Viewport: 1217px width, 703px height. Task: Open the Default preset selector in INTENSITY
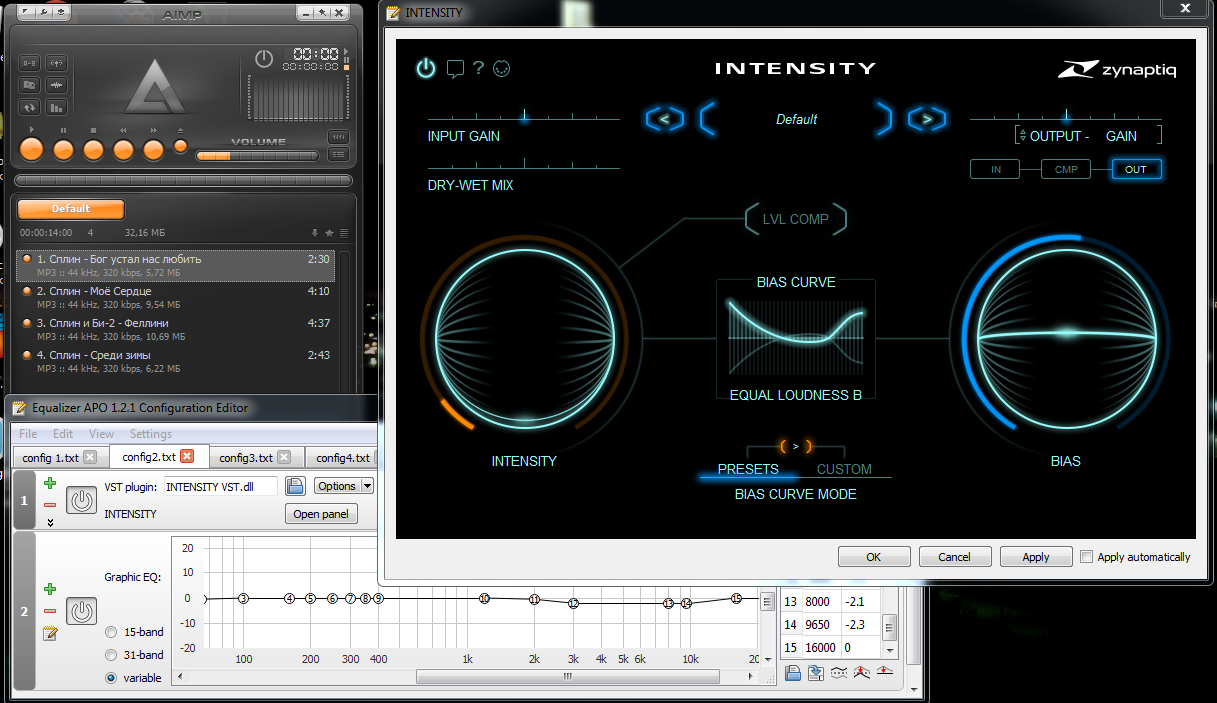[x=796, y=119]
